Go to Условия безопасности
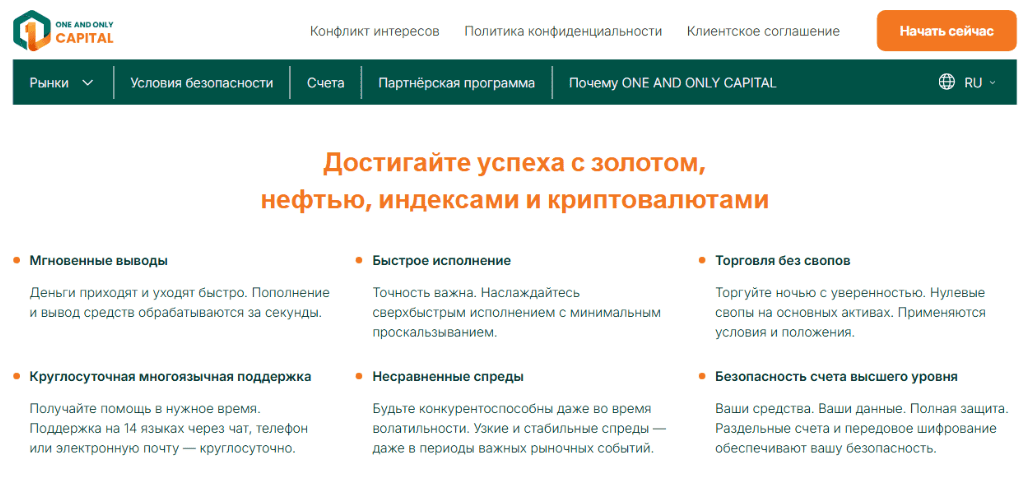Image resolution: width=1026 pixels, height=491 pixels. pyautogui.click(x=202, y=83)
